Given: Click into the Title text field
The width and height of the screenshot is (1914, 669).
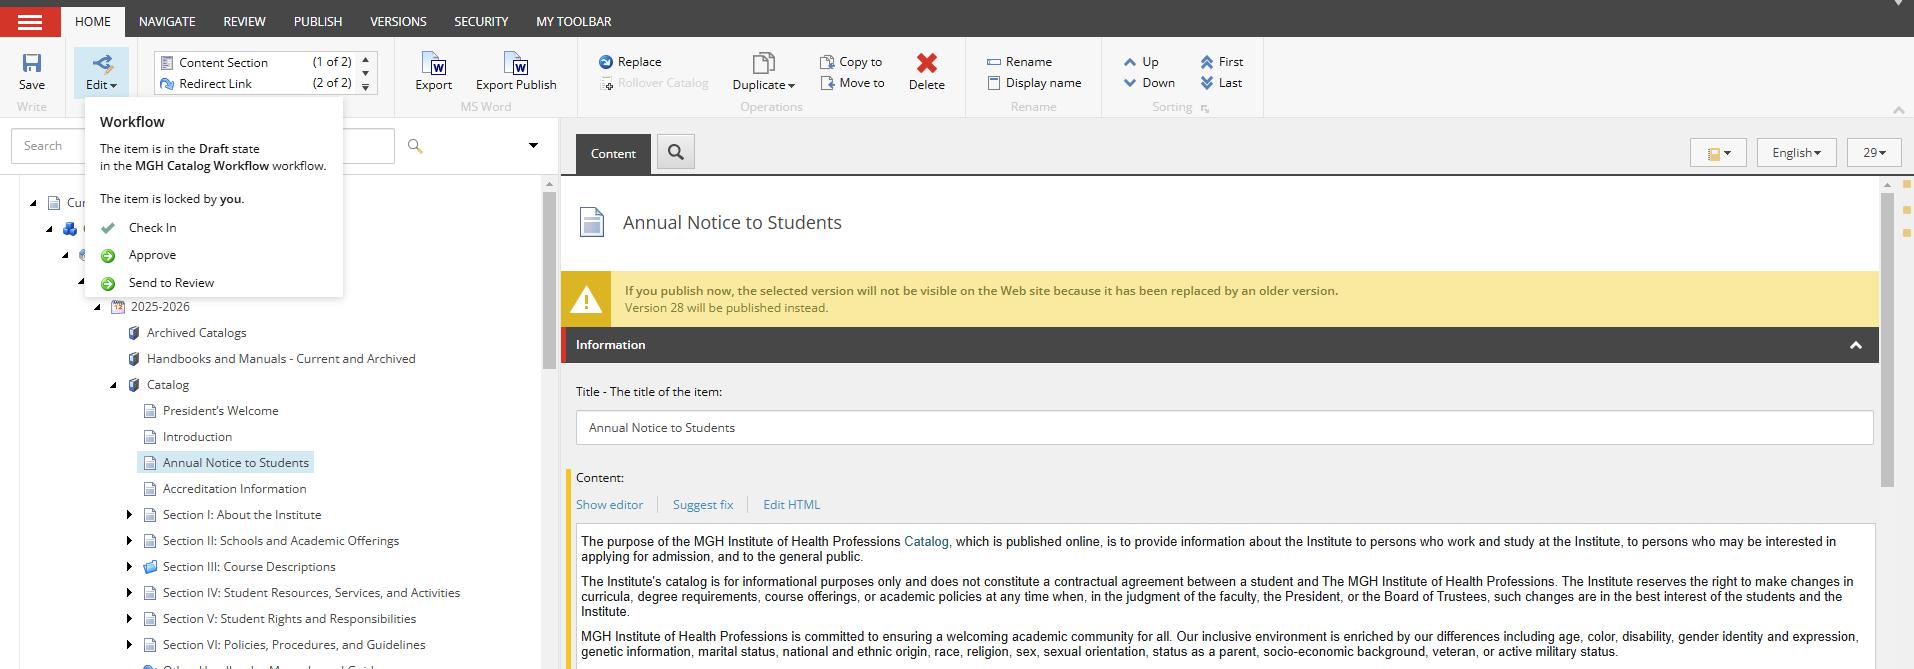Looking at the screenshot, I should click(x=1224, y=428).
